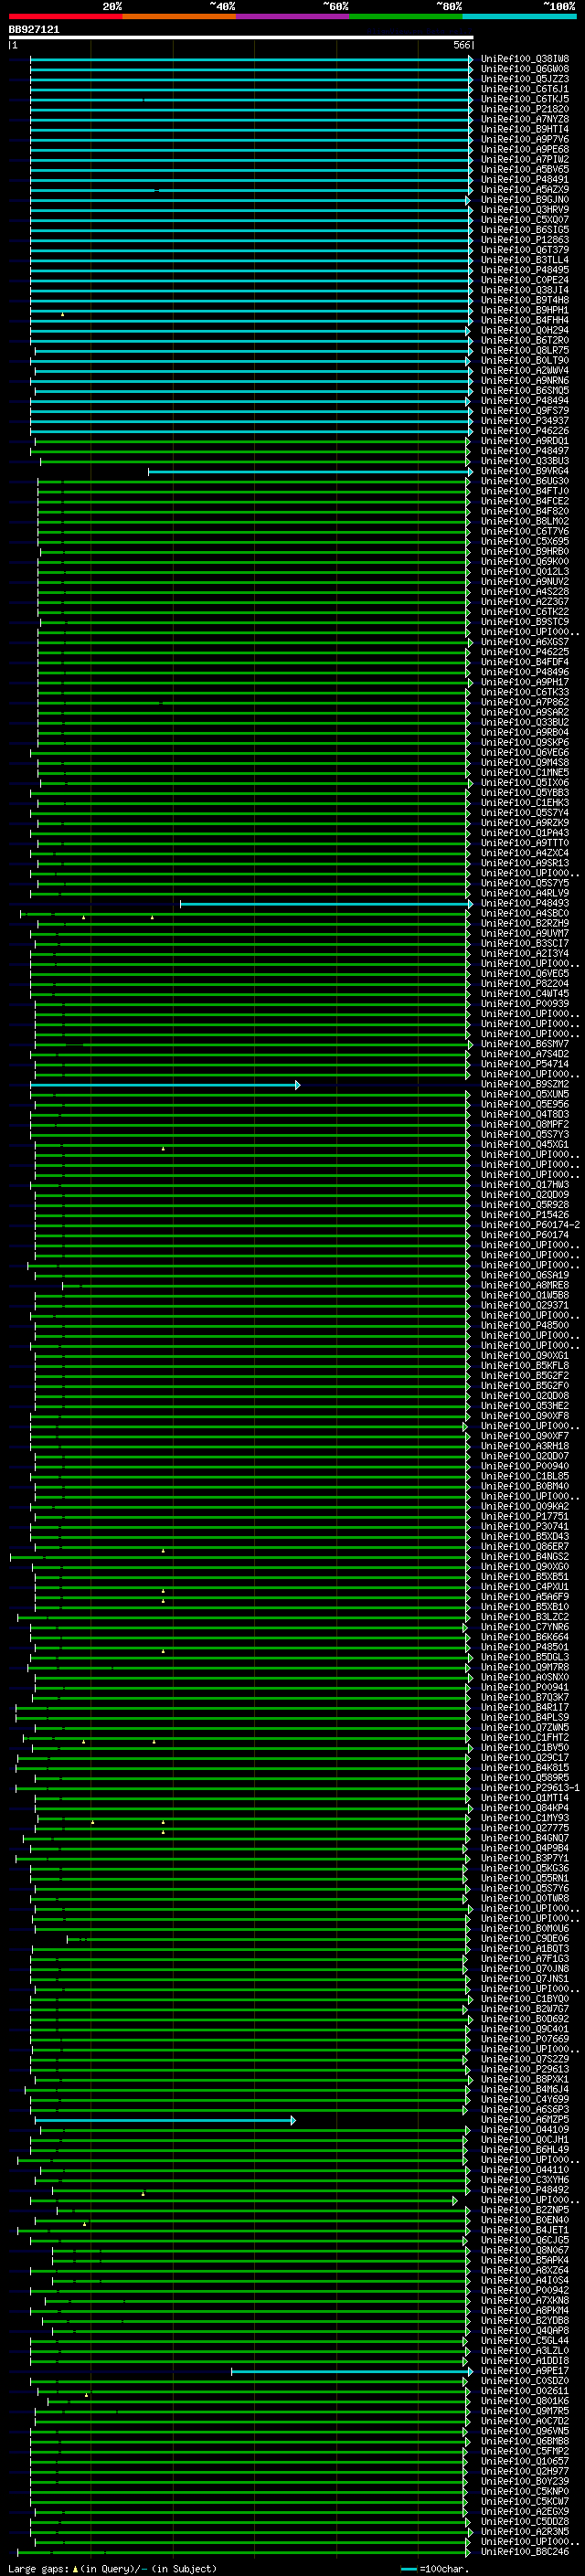
Task: Click the UniRef100_P46225 label
Action: pyautogui.click(x=525, y=652)
